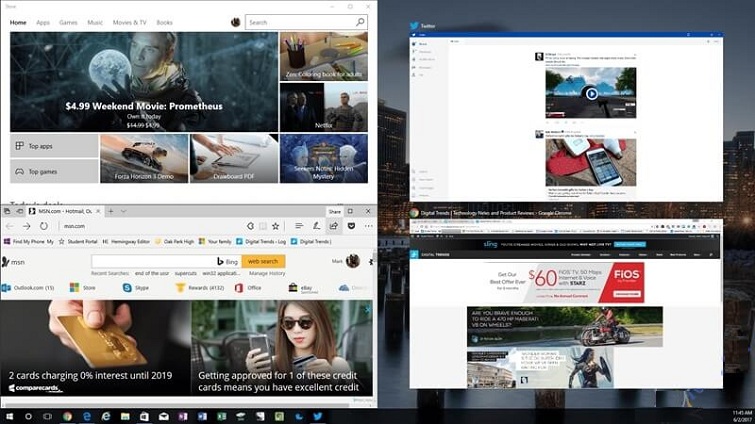Image resolution: width=755 pixels, height=424 pixels.
Task: Open the Edge Hub icon
Action: (x=298, y=226)
